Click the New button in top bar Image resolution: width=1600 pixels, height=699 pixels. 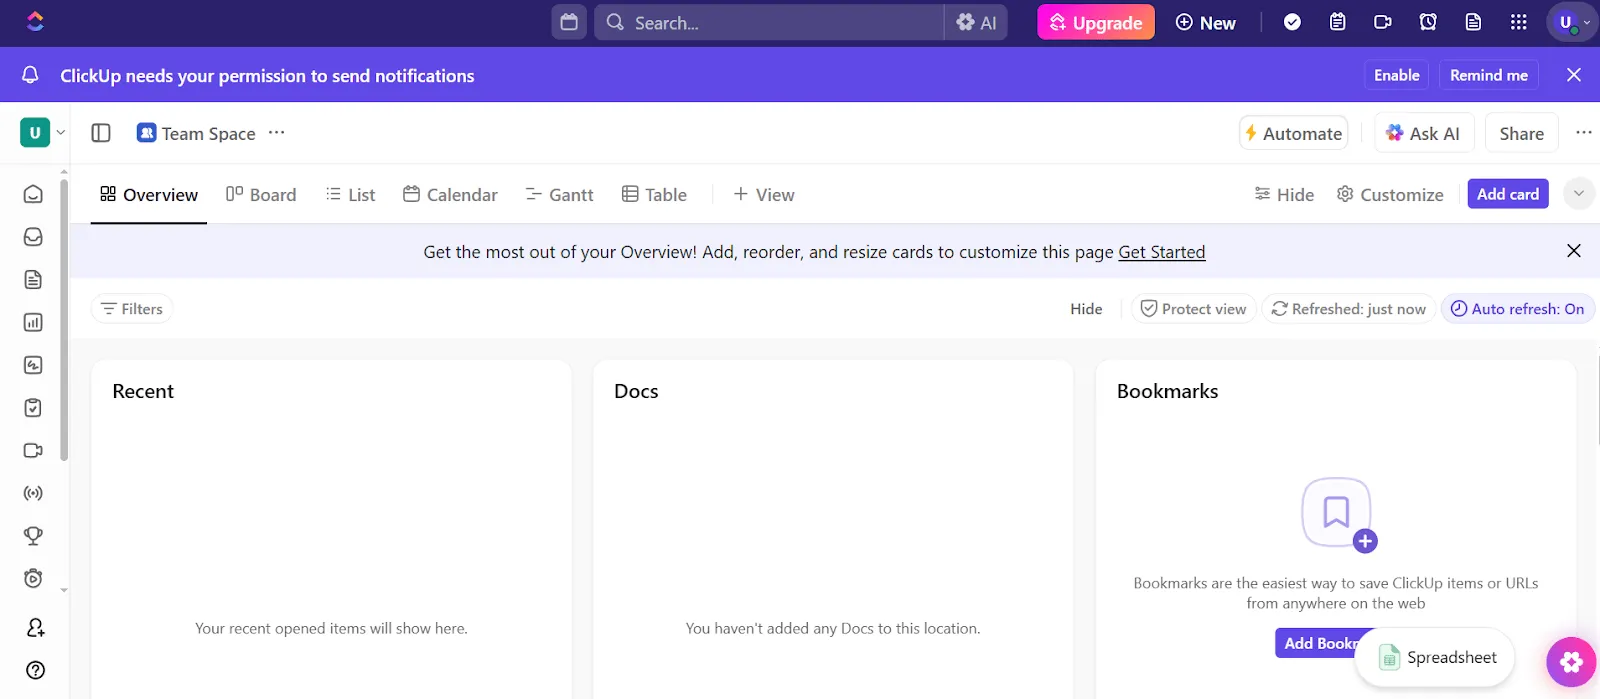[1206, 22]
